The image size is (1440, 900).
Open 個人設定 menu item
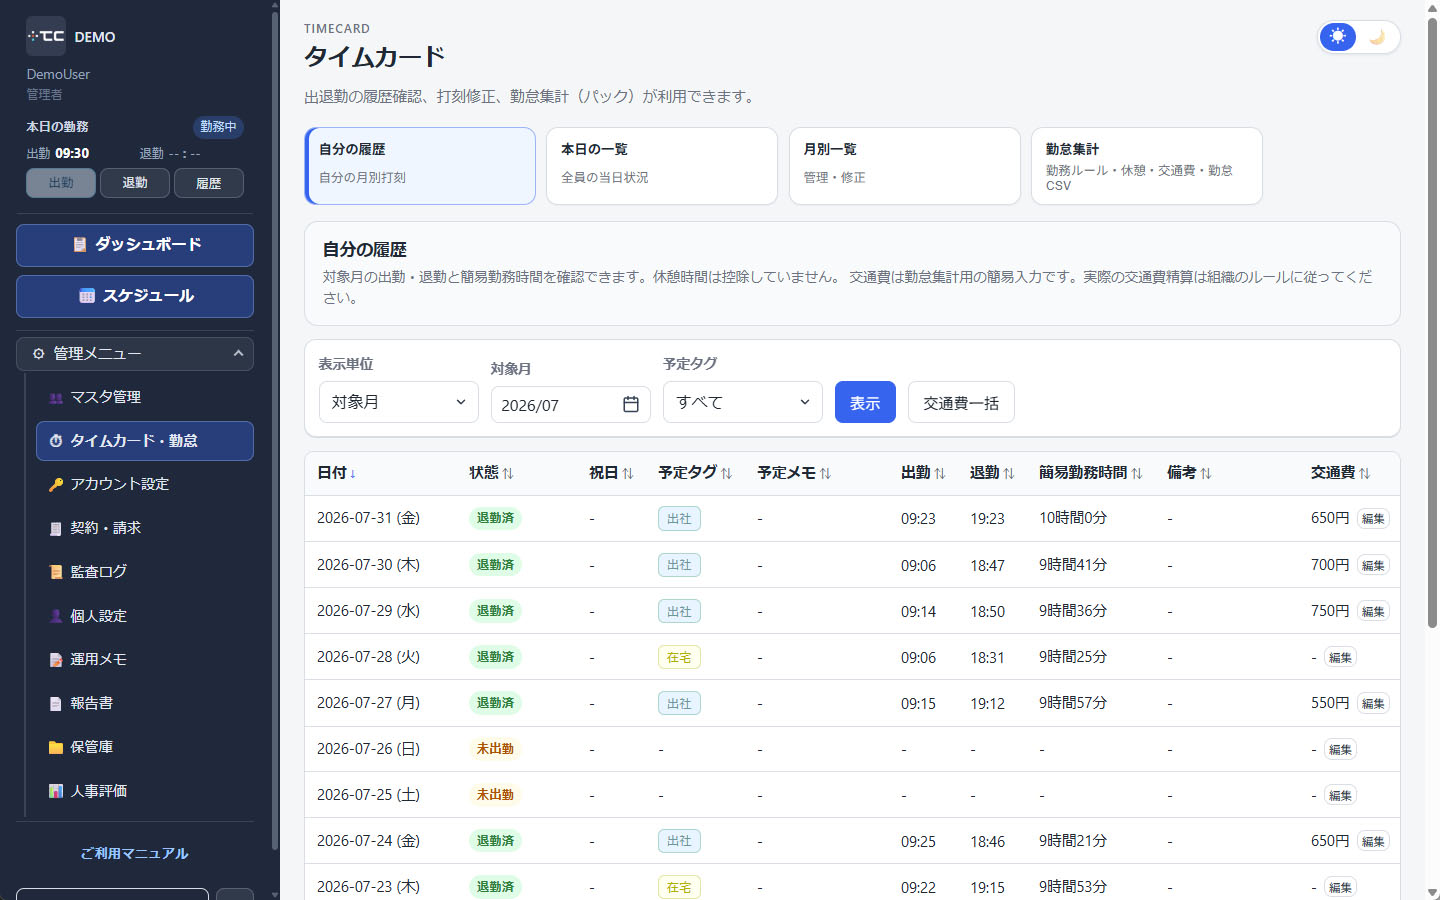tap(144, 616)
